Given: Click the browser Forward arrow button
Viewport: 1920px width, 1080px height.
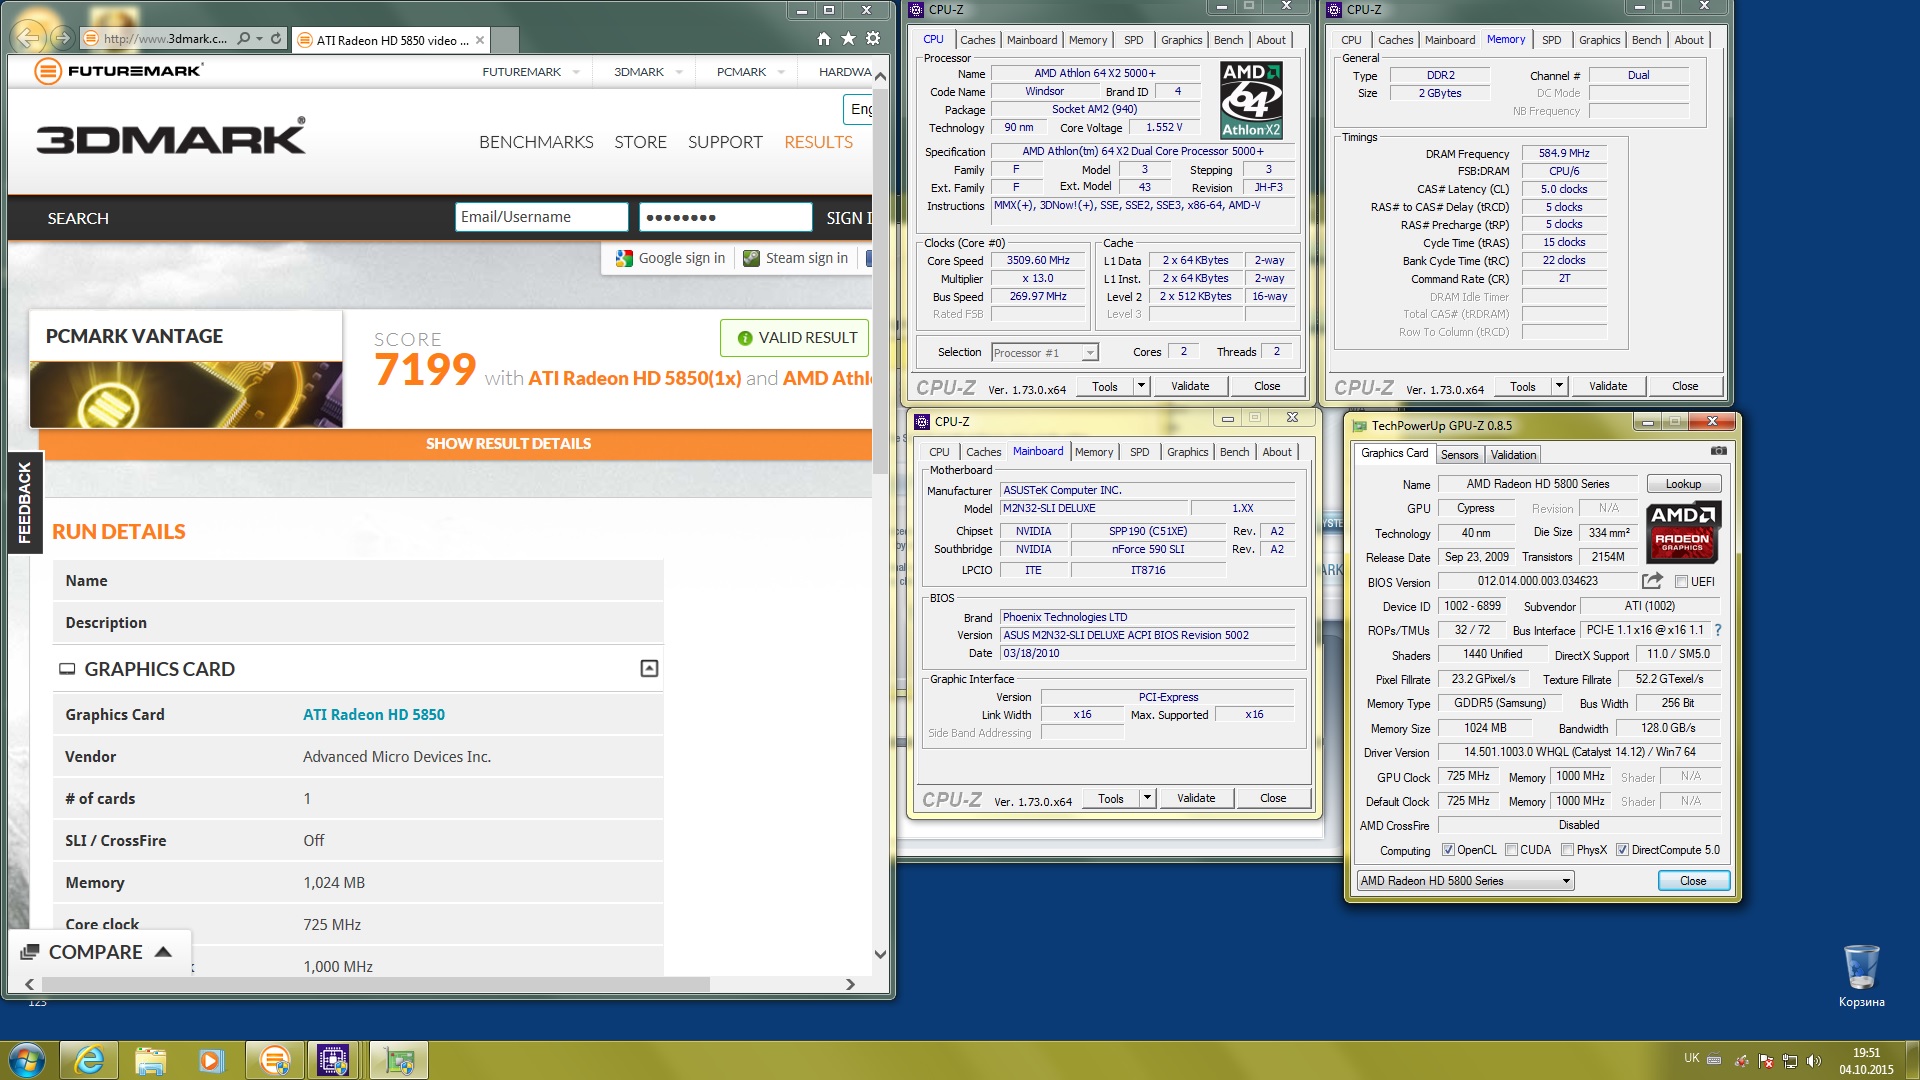Looking at the screenshot, I should click(x=63, y=38).
